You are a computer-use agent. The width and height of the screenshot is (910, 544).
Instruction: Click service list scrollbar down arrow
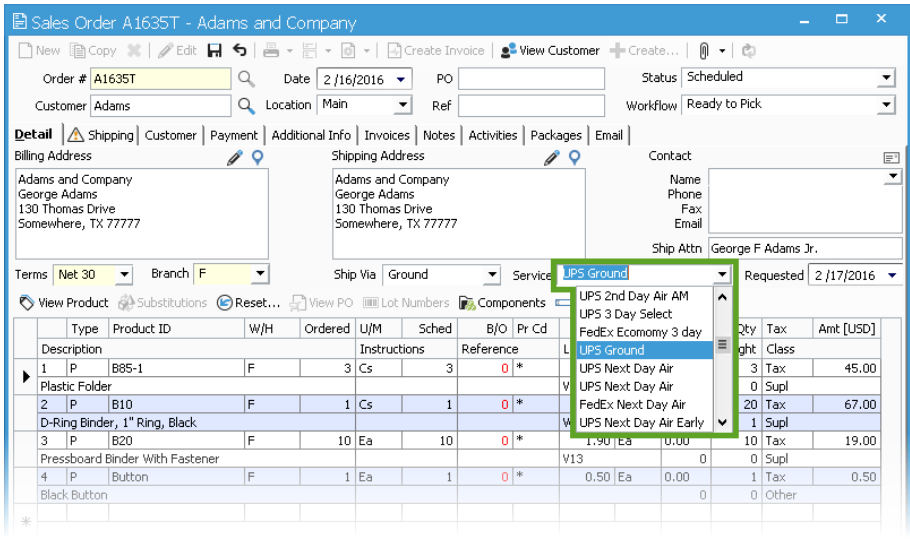(723, 423)
